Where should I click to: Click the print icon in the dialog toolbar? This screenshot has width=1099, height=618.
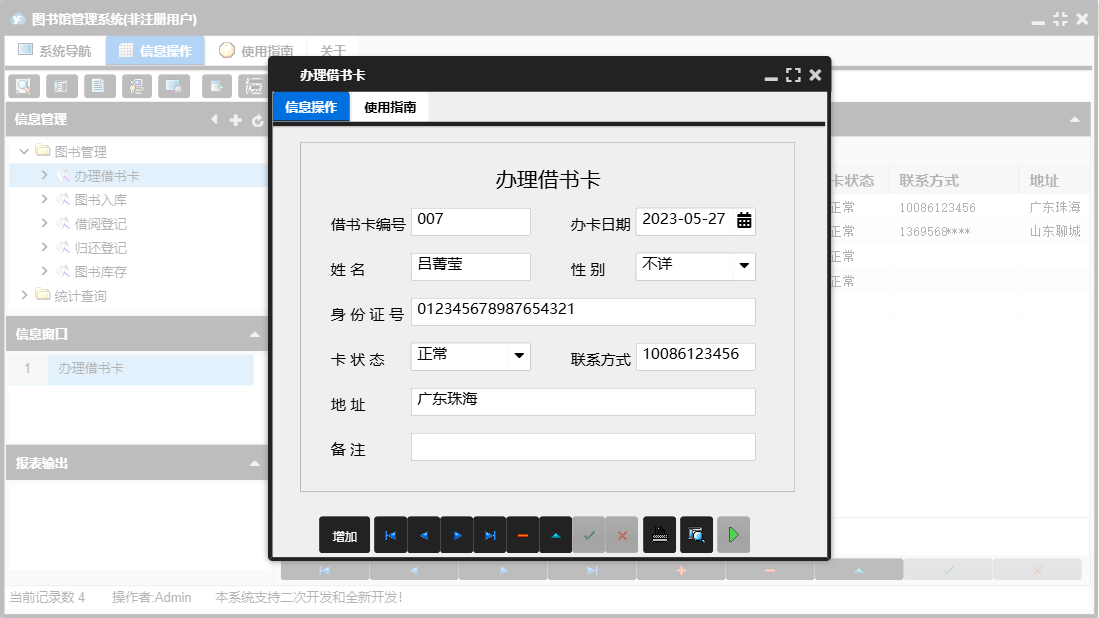(659, 534)
